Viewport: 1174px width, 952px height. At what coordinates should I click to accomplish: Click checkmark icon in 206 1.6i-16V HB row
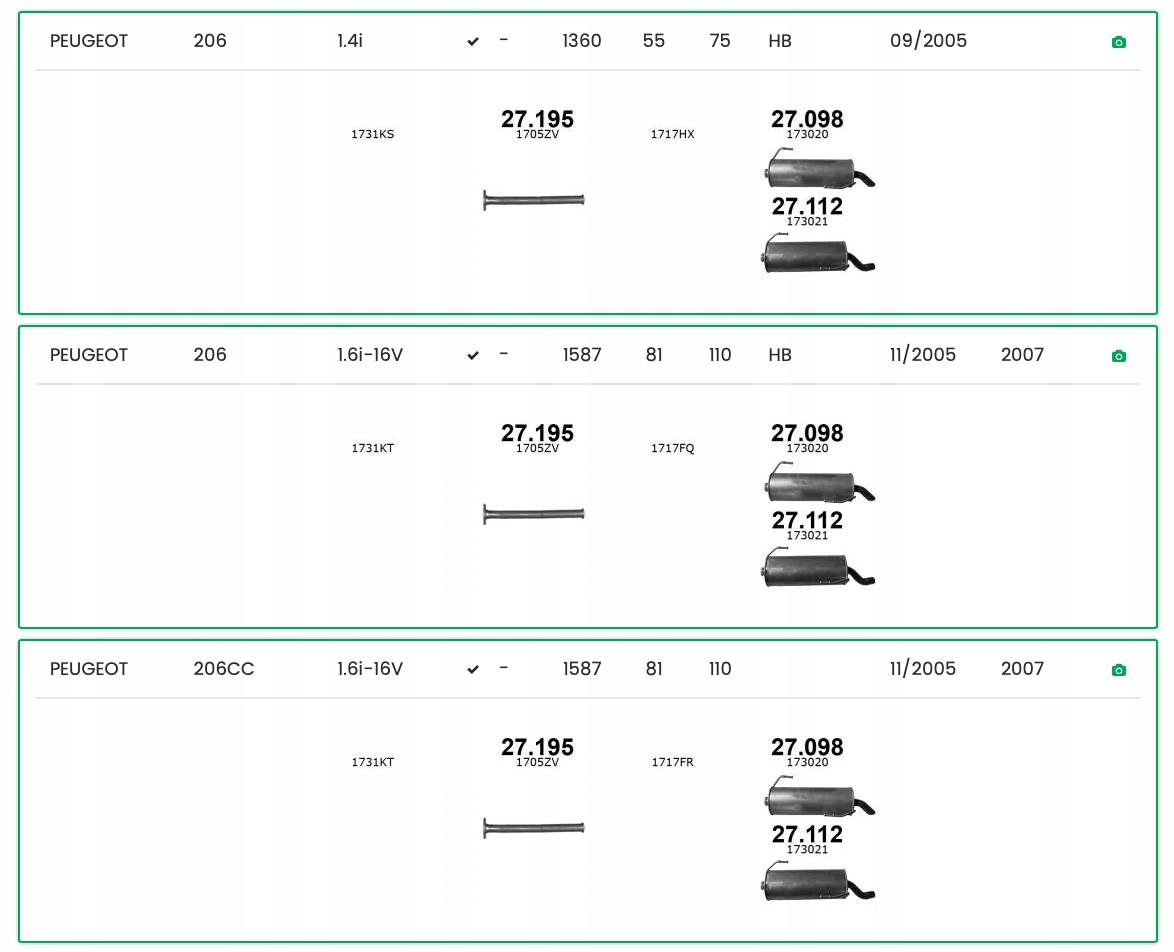tap(473, 356)
